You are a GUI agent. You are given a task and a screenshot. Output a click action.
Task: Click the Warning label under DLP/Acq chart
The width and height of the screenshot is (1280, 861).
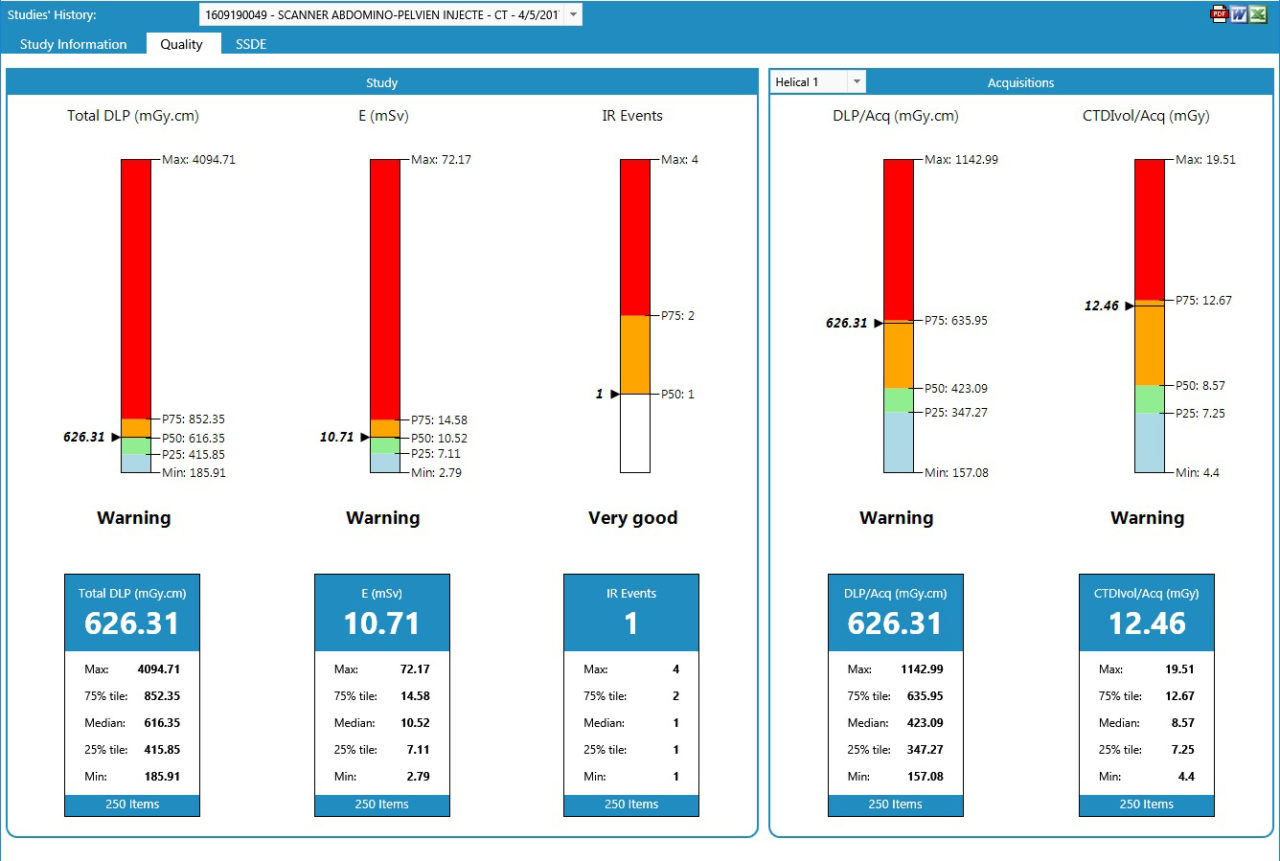896,518
